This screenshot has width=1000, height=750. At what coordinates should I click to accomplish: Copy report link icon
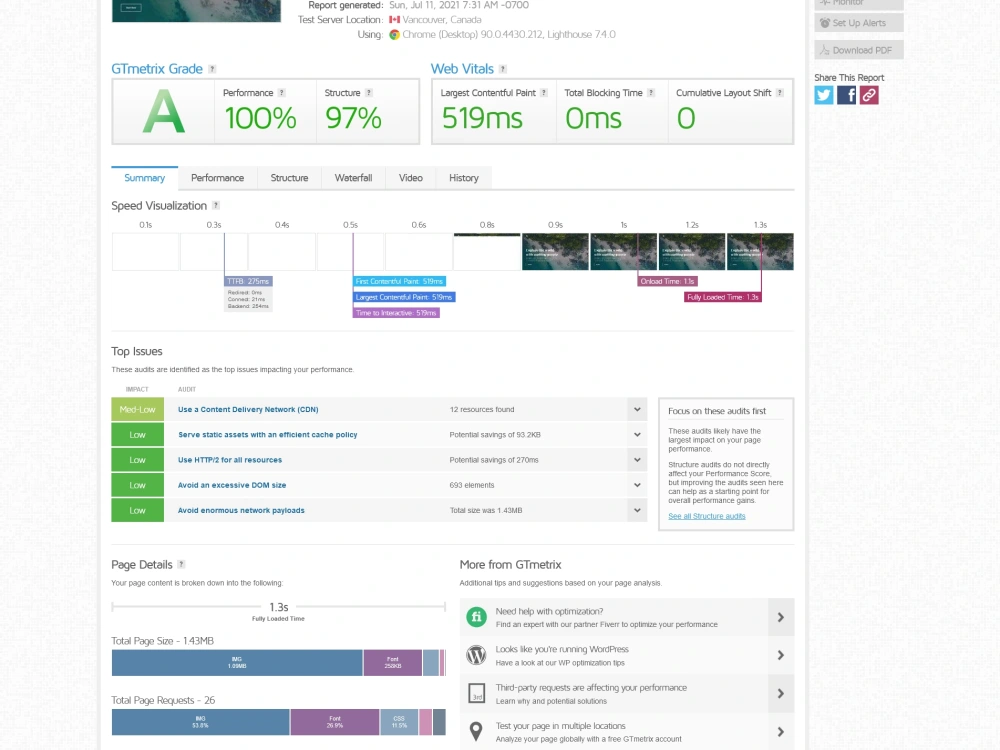click(x=869, y=95)
